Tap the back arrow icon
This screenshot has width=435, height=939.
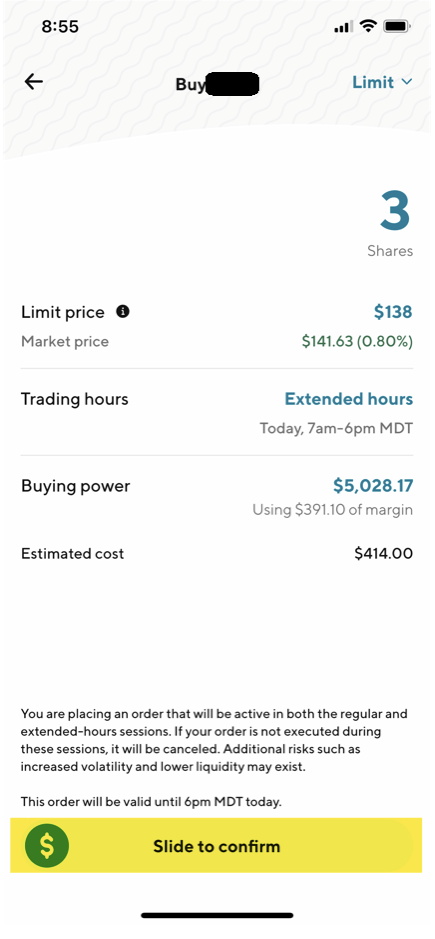click(x=34, y=82)
